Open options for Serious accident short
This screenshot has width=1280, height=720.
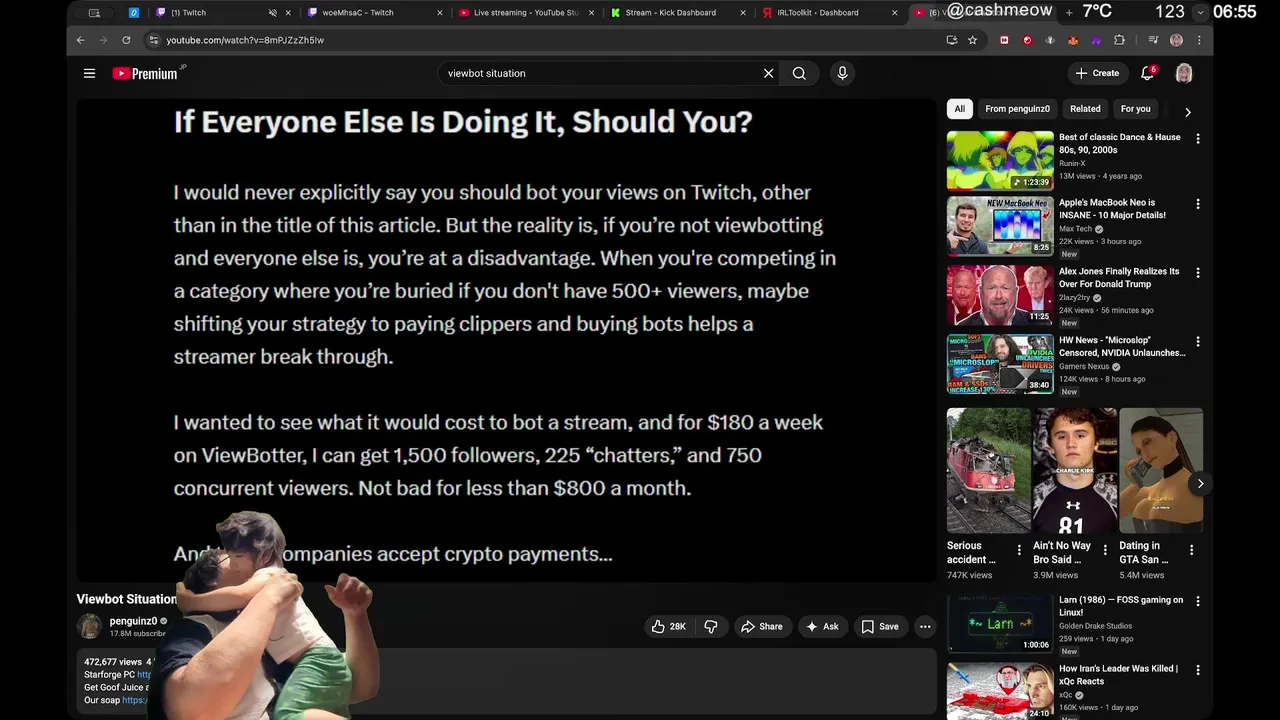(1019, 550)
